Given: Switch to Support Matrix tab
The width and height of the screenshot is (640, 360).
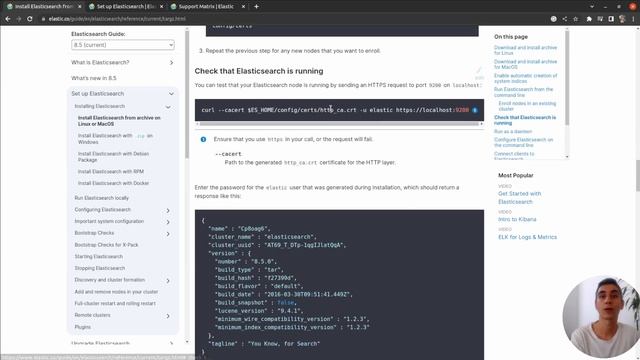Looking at the screenshot, I should point(207,7).
